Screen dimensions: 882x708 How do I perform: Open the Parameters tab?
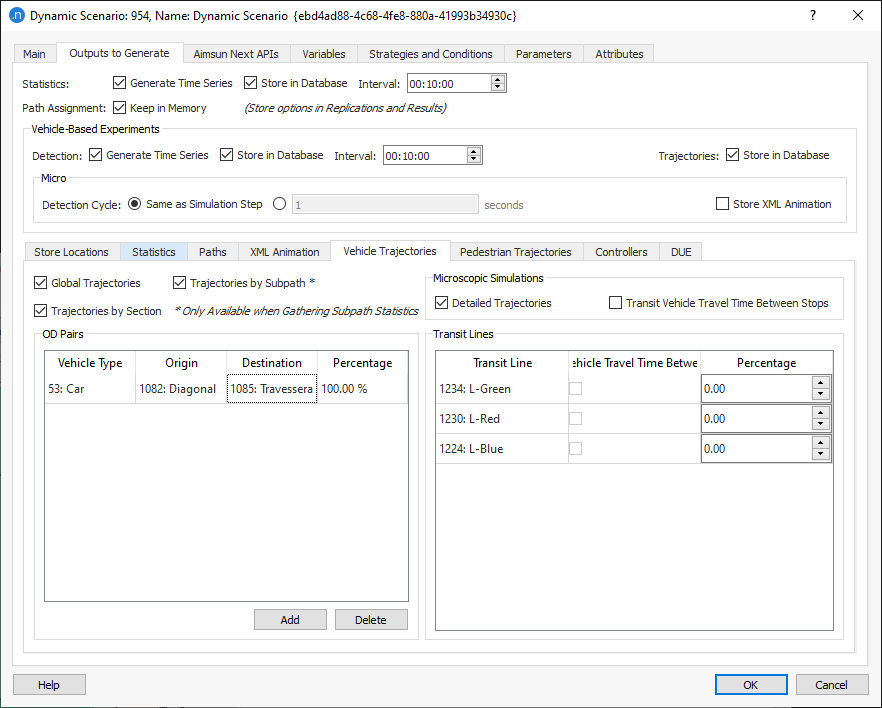[x=543, y=54]
